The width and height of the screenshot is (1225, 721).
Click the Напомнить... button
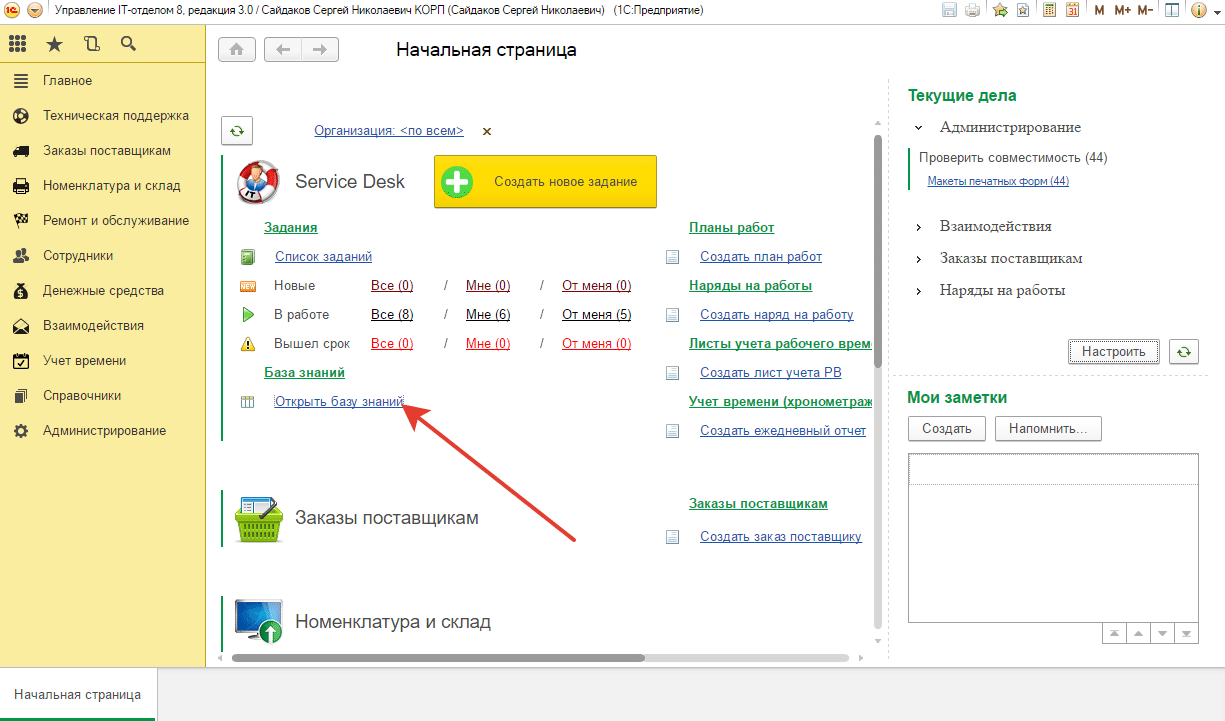pos(1048,429)
